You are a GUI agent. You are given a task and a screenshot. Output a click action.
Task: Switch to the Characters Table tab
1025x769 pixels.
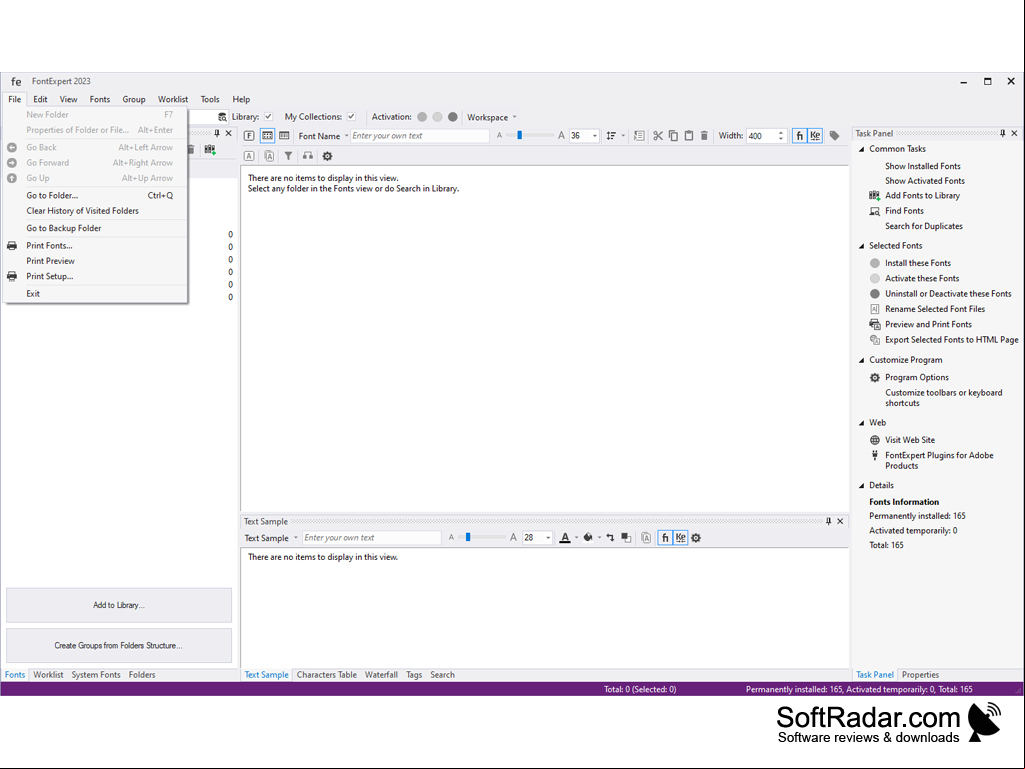coord(327,674)
